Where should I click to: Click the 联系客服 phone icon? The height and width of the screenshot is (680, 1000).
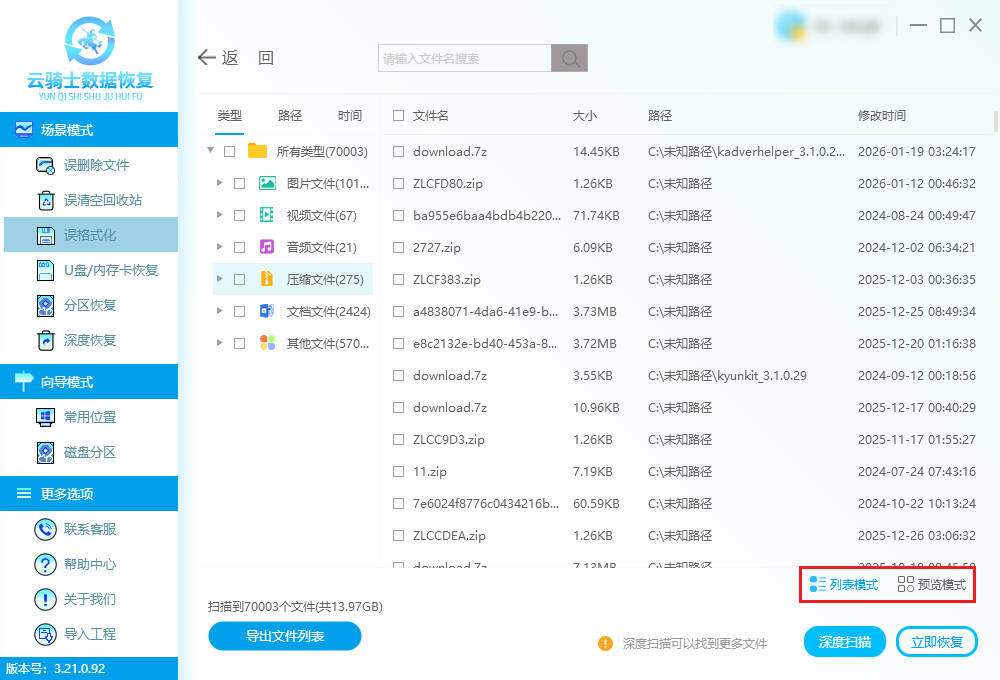point(45,529)
